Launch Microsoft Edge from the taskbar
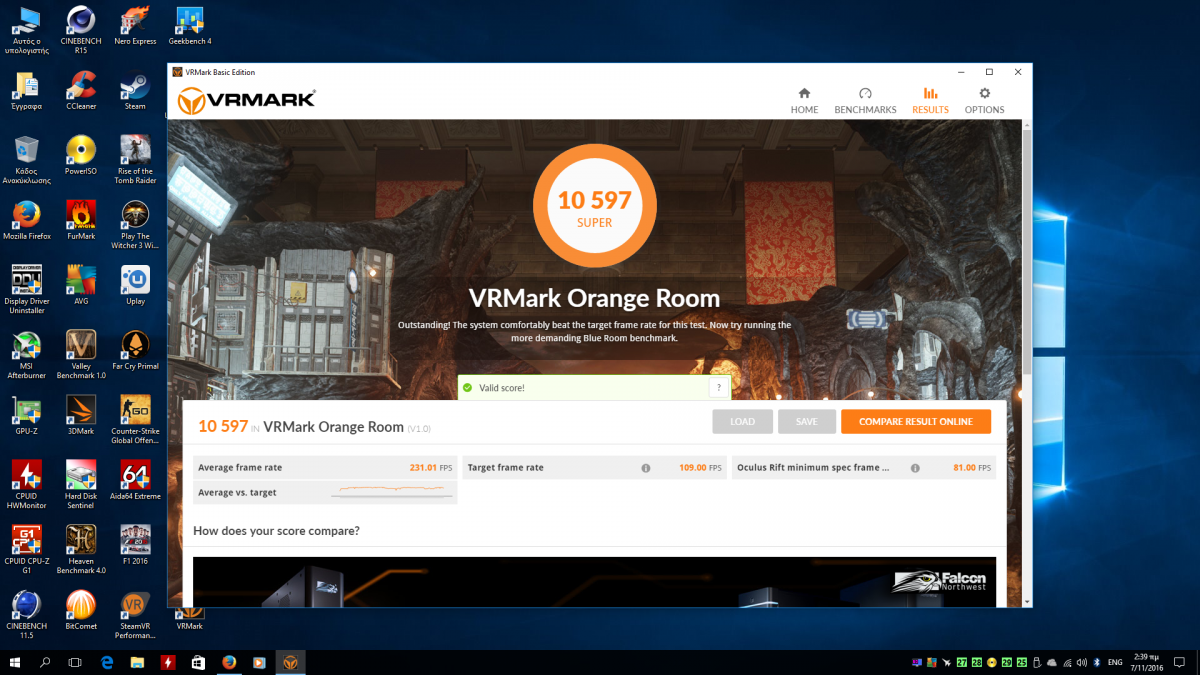Screen dimensions: 1200x675 point(107,662)
